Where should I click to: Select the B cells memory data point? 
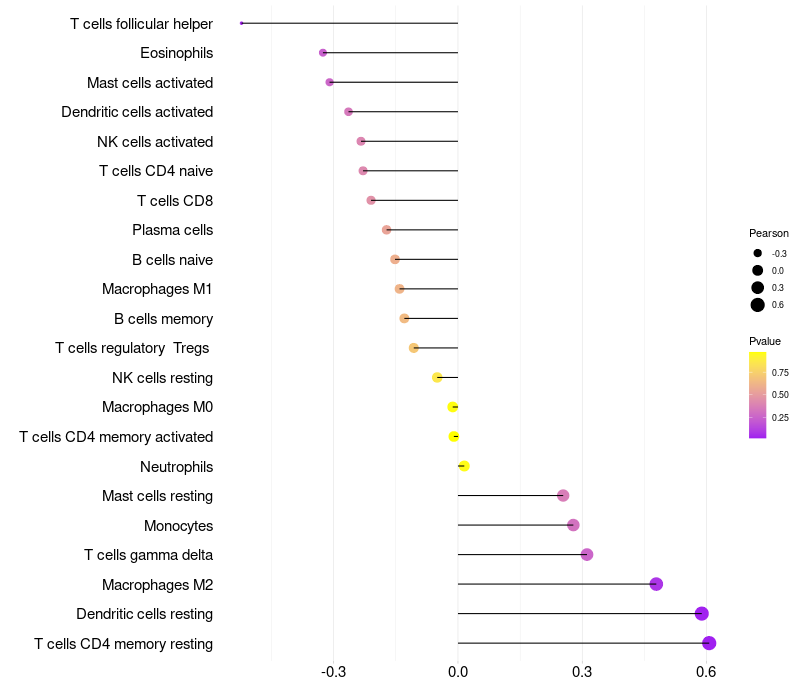404,319
